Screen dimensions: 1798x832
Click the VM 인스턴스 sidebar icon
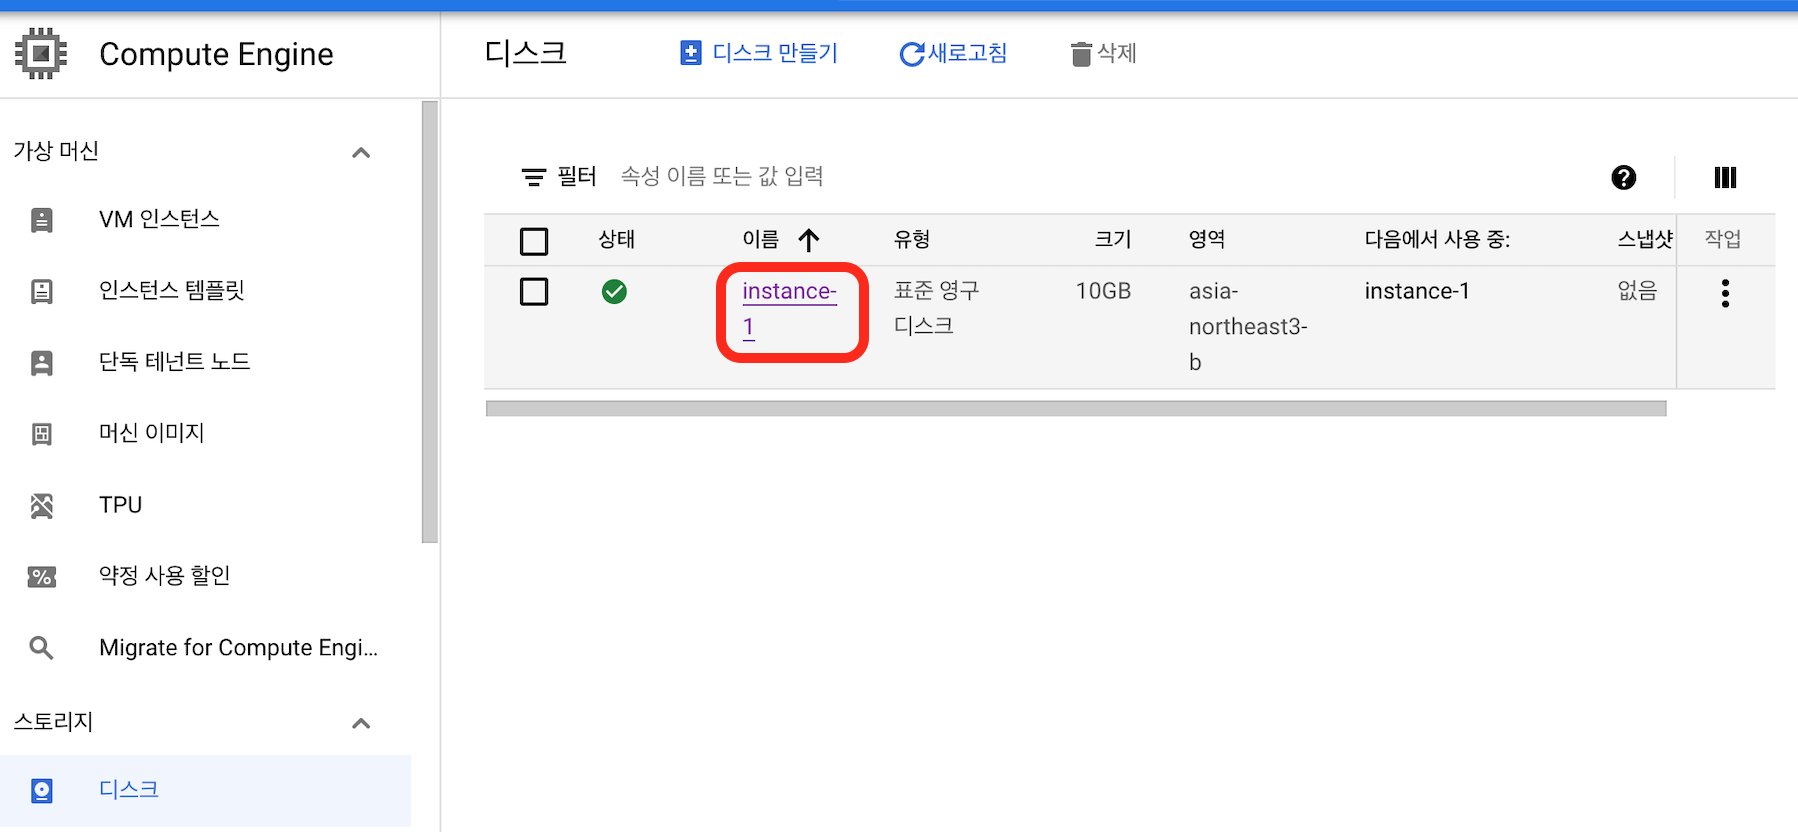(42, 220)
